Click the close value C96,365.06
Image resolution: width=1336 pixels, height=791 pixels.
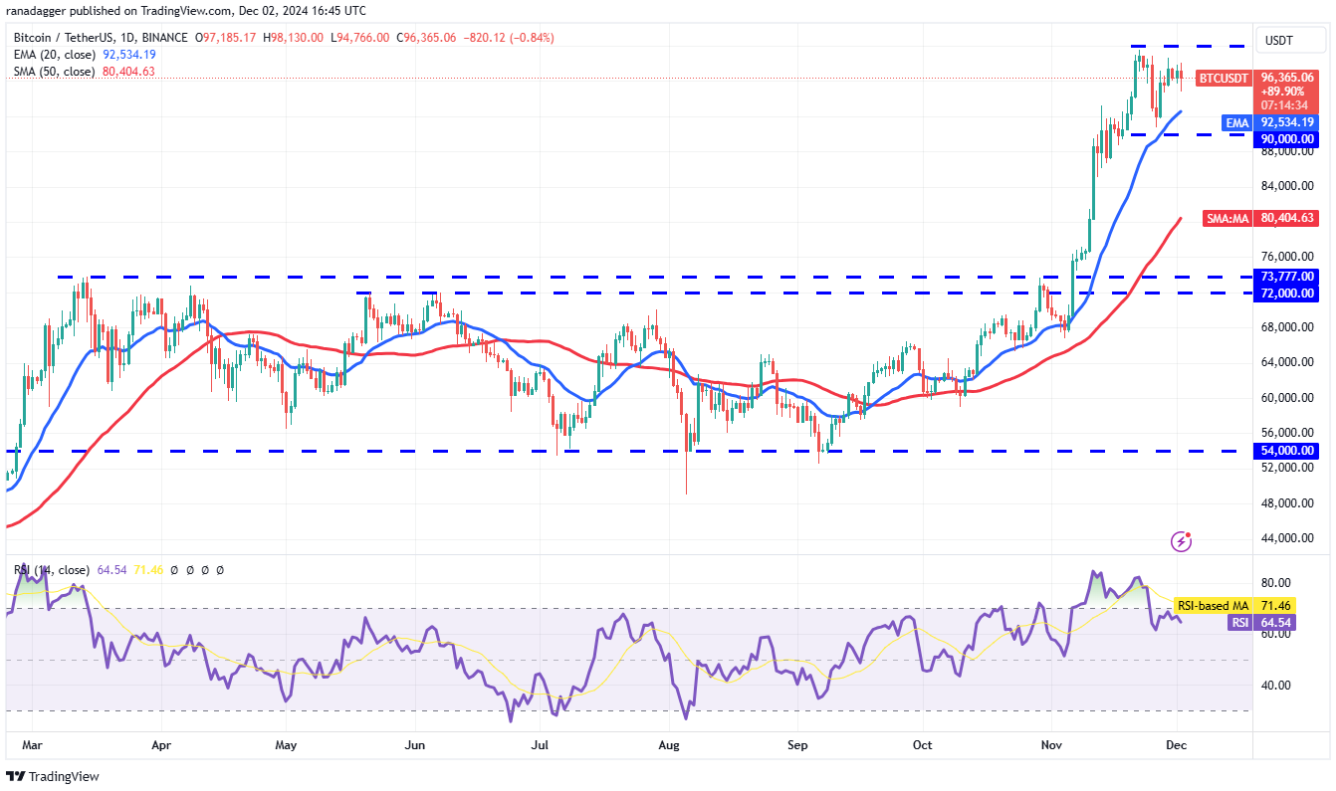(x=427, y=38)
